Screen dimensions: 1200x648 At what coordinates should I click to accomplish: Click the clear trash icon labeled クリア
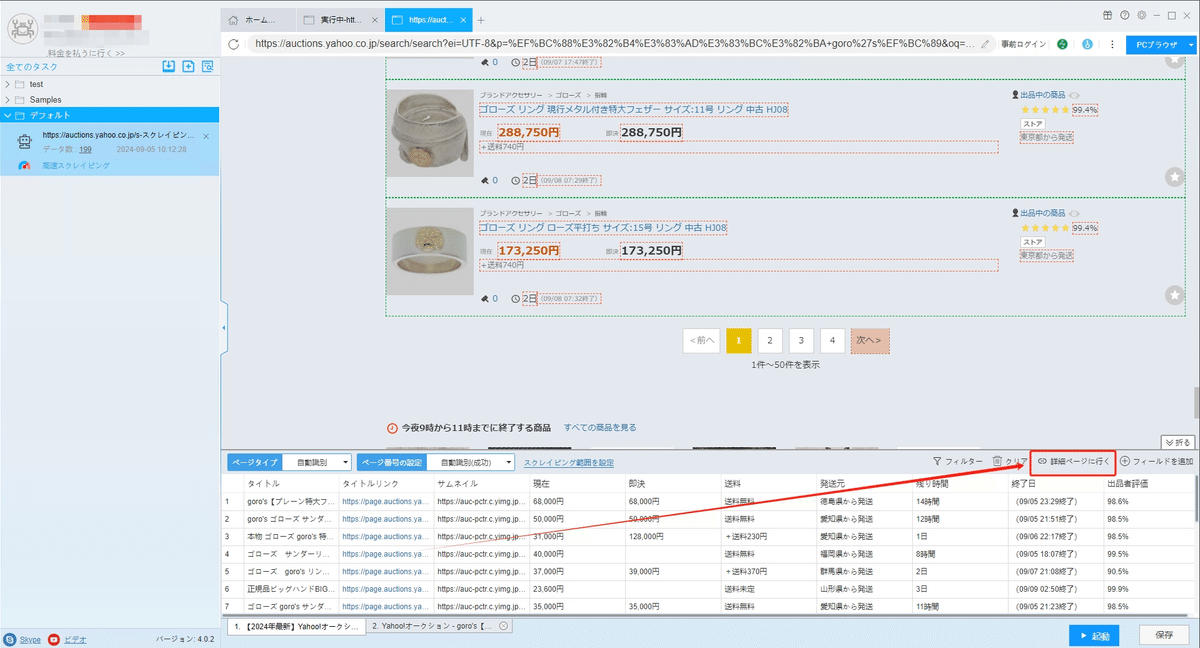point(1009,461)
